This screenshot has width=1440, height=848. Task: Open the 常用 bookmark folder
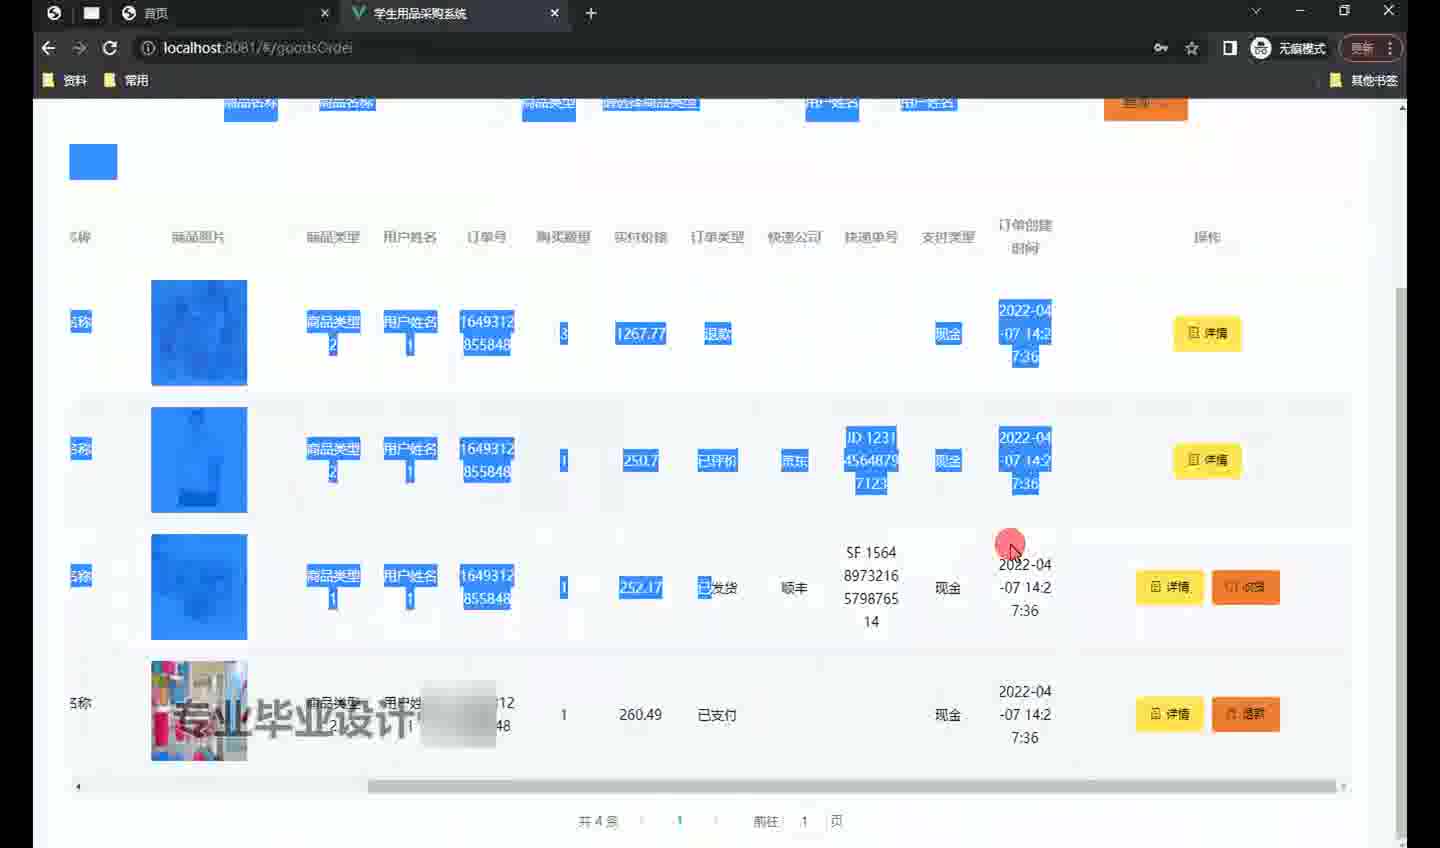(x=126, y=80)
